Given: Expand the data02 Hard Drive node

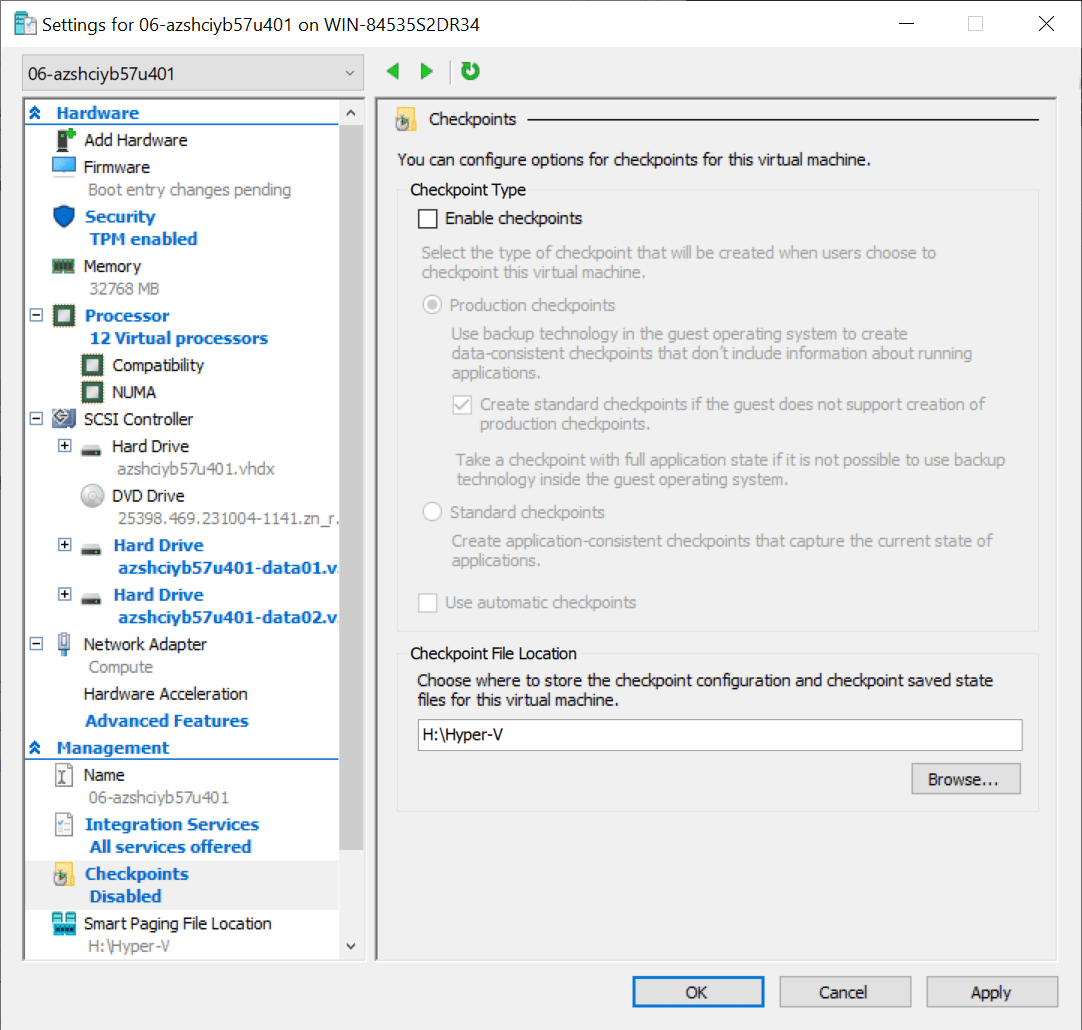Looking at the screenshot, I should (64, 594).
